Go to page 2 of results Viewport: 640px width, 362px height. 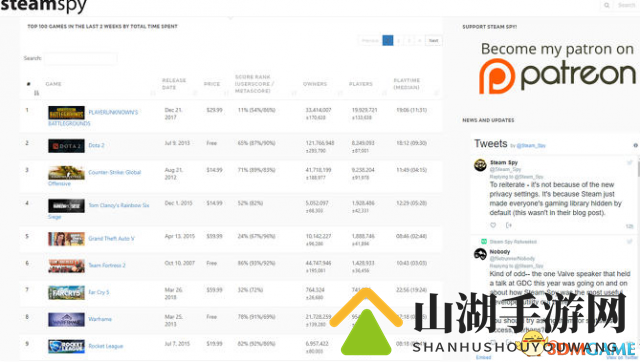click(399, 40)
